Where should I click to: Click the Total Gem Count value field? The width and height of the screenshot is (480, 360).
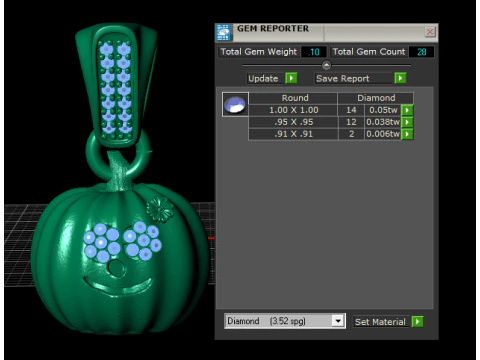[x=421, y=52]
